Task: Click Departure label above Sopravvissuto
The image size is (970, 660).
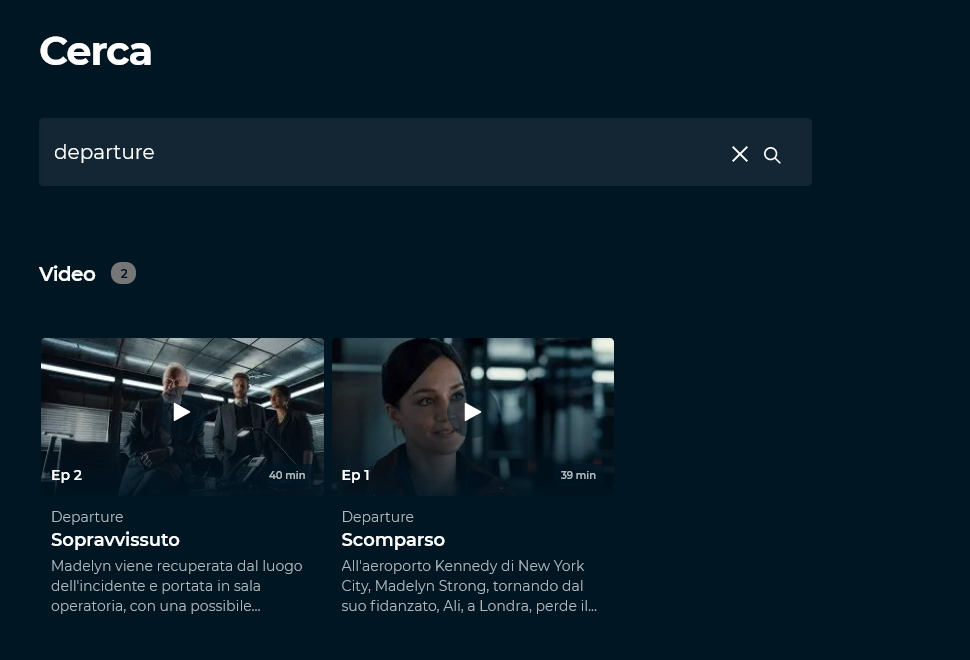Action: tap(87, 516)
